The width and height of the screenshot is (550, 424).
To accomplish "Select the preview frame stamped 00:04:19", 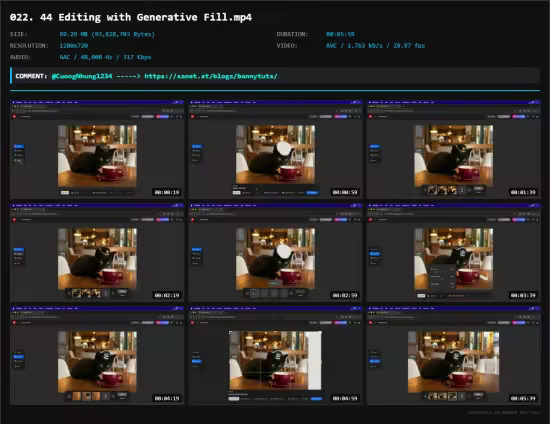I will [97, 356].
